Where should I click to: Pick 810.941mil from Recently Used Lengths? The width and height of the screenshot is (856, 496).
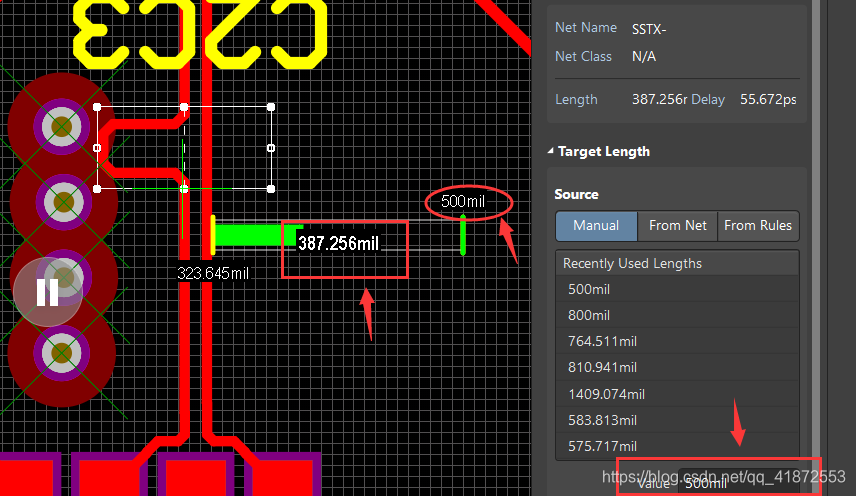pyautogui.click(x=677, y=368)
